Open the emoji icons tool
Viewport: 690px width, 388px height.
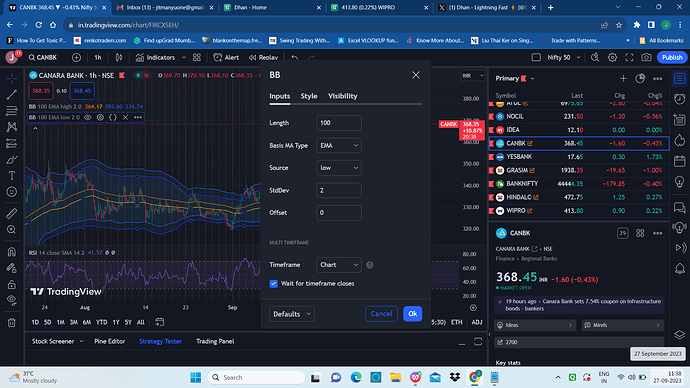pyautogui.click(x=12, y=192)
